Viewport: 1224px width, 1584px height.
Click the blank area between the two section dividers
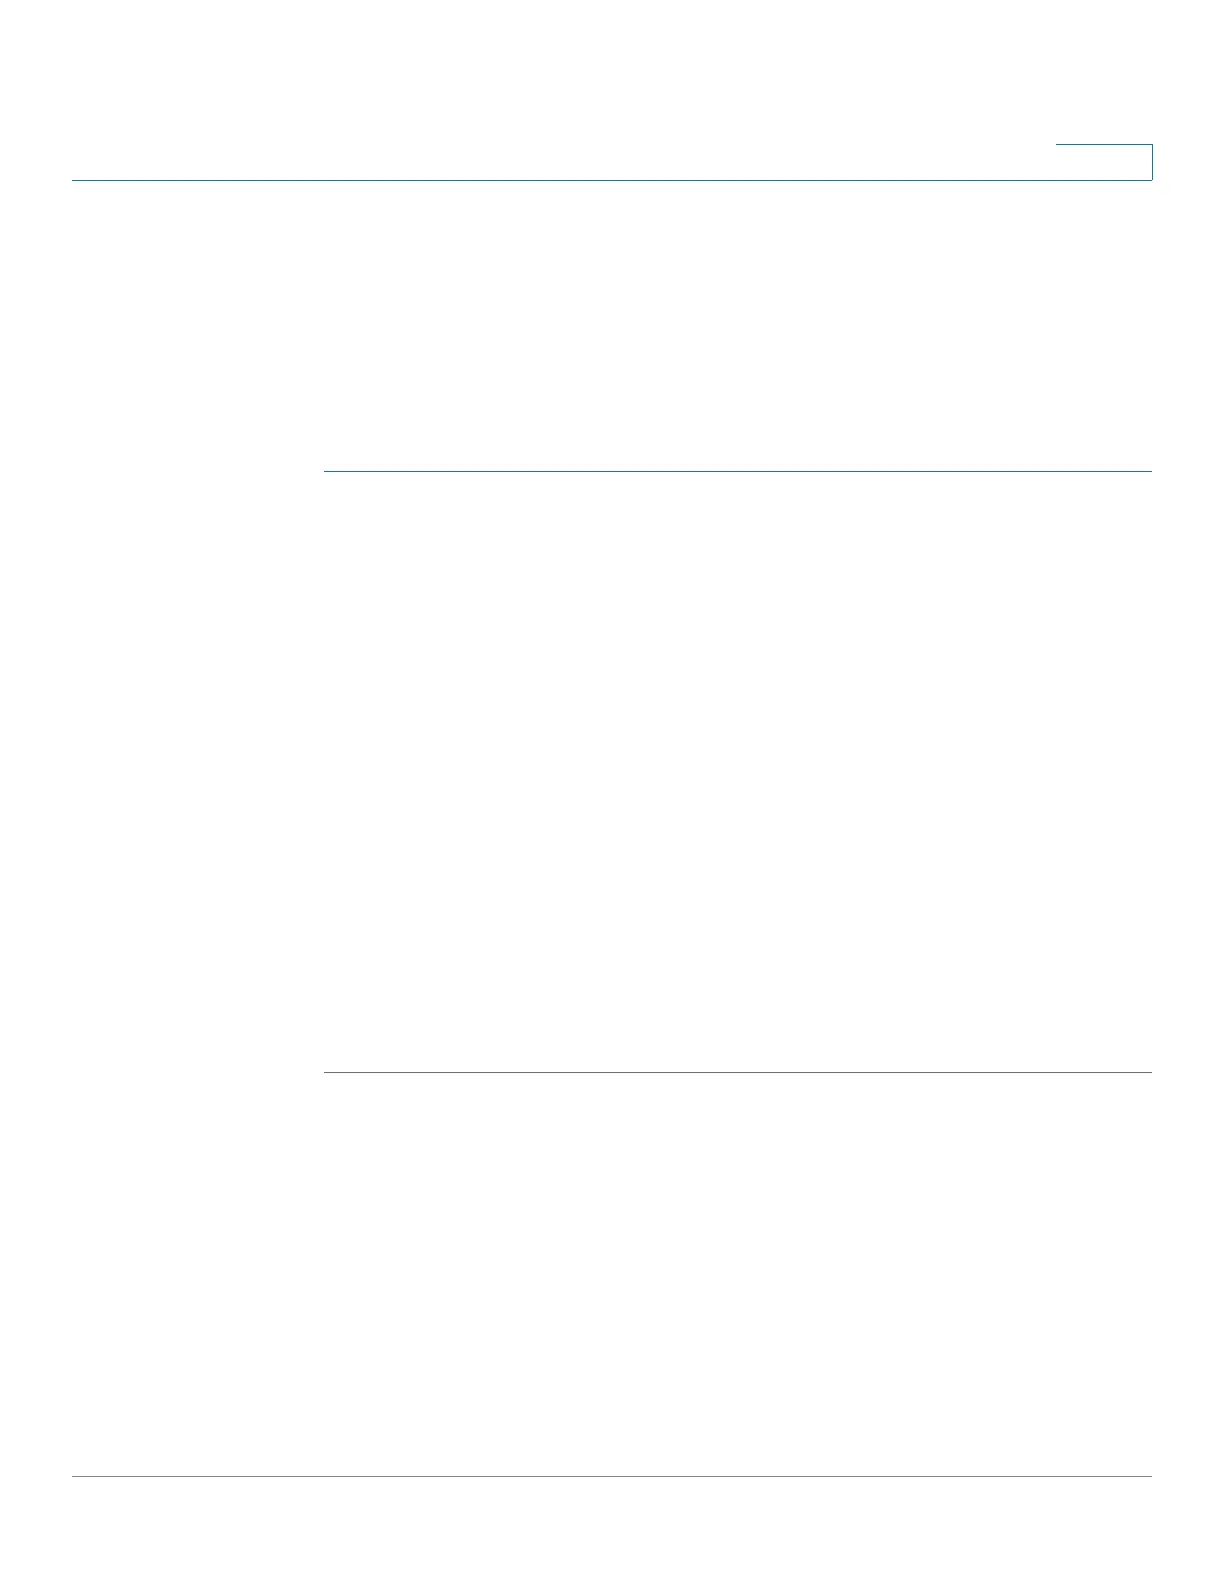pos(738,772)
